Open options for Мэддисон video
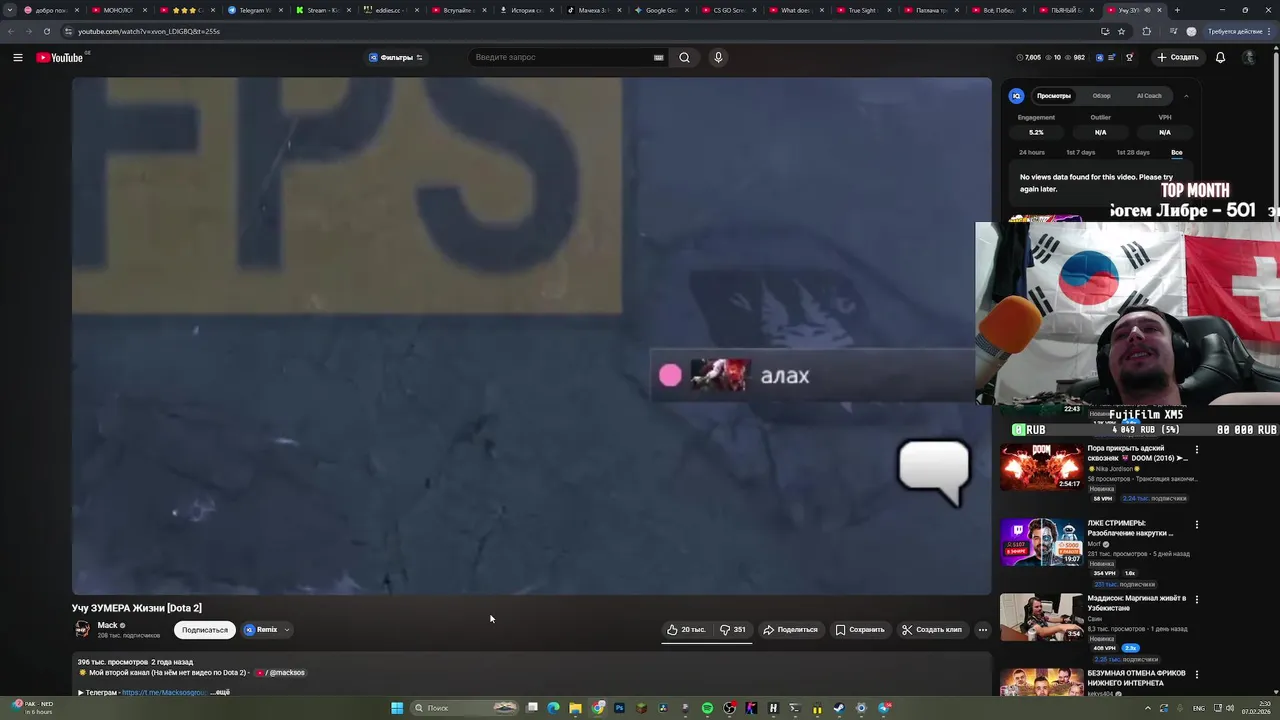This screenshot has width=1280, height=720. (x=1197, y=599)
